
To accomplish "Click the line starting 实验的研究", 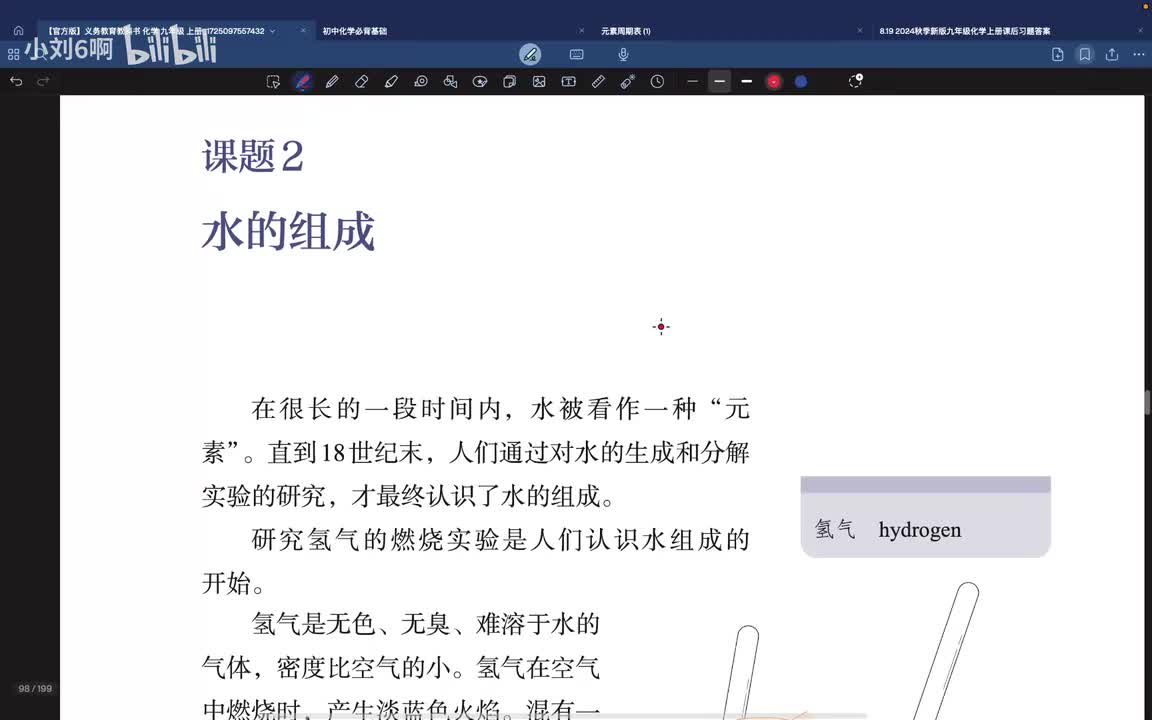I will 408,497.
